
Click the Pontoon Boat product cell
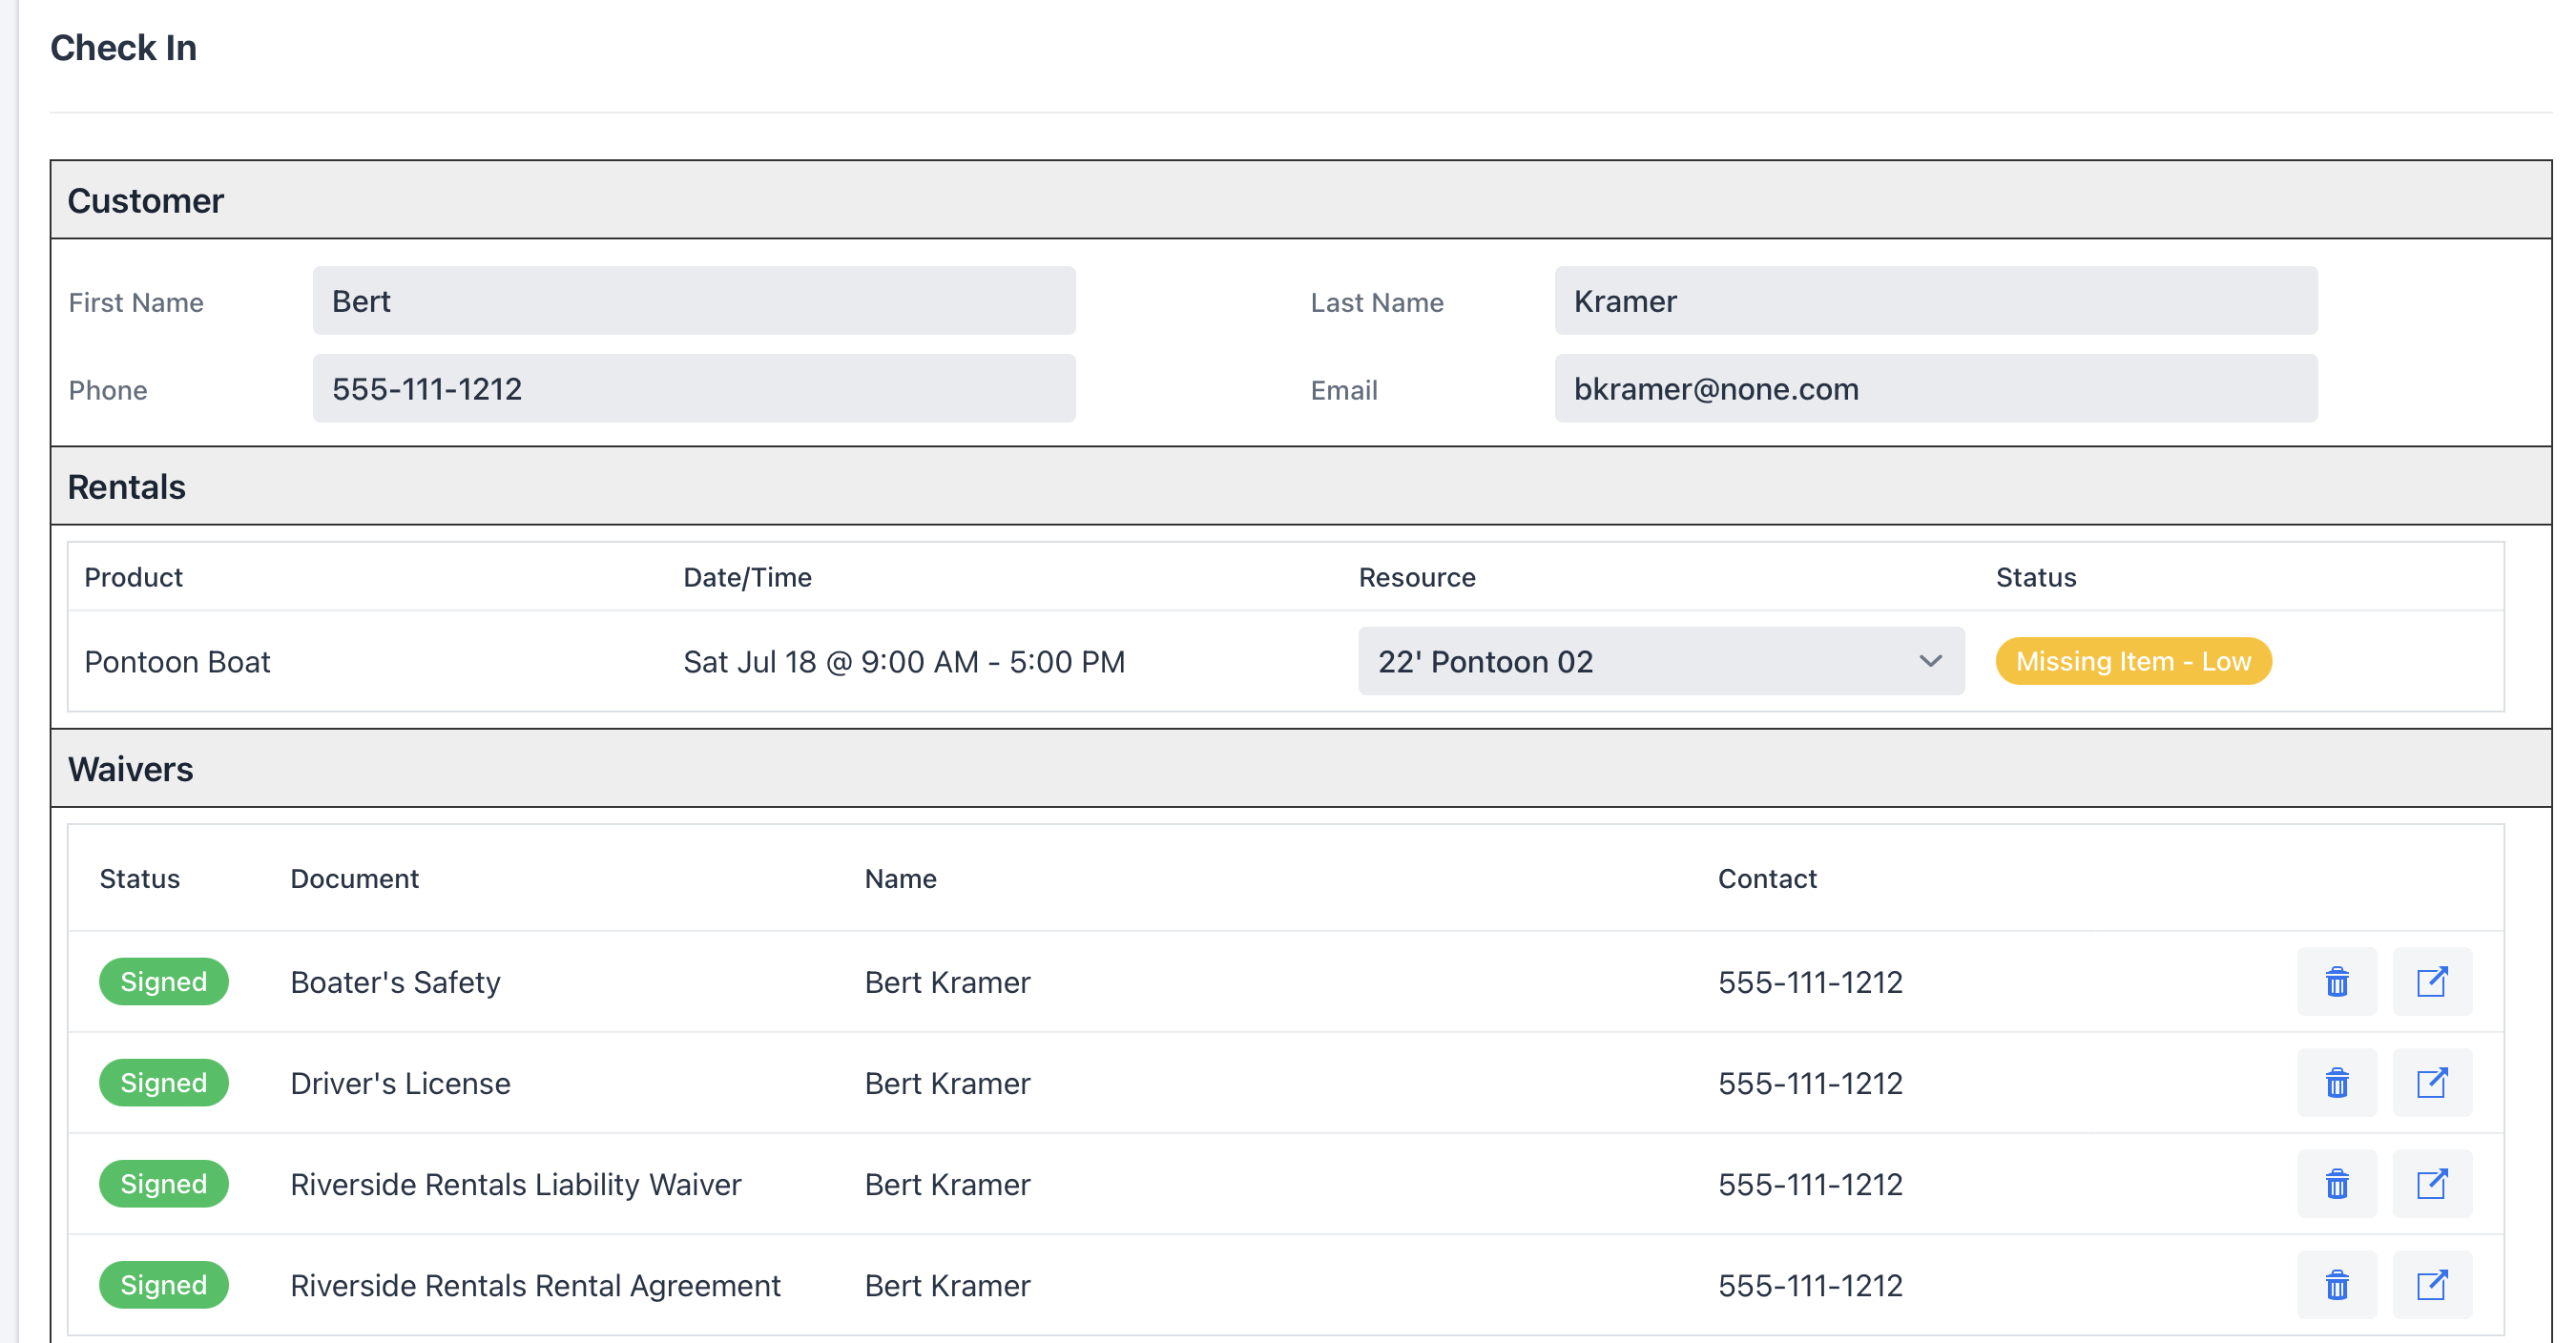(177, 662)
